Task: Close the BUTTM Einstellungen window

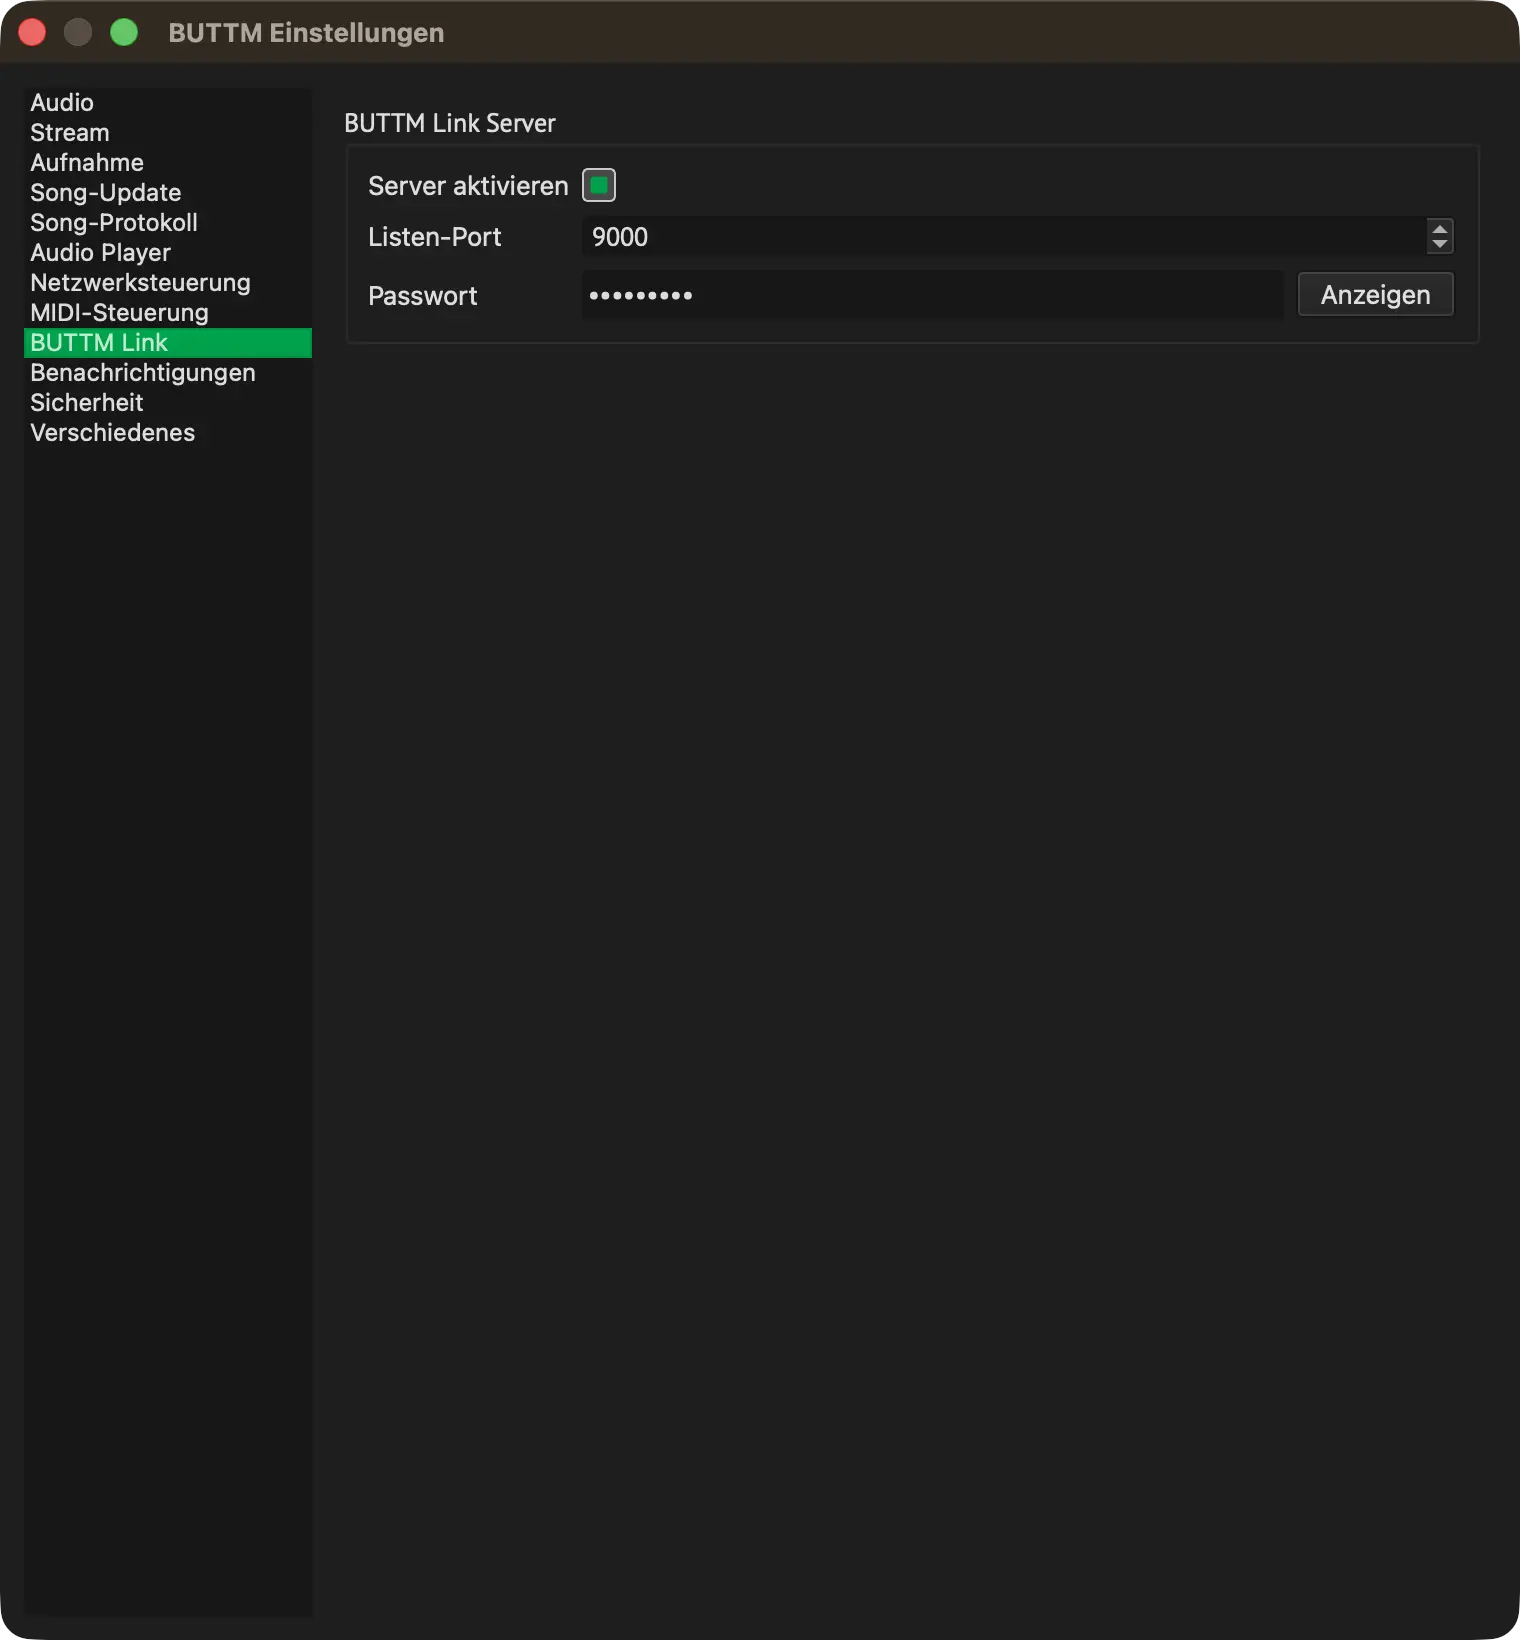Action: pyautogui.click(x=32, y=32)
